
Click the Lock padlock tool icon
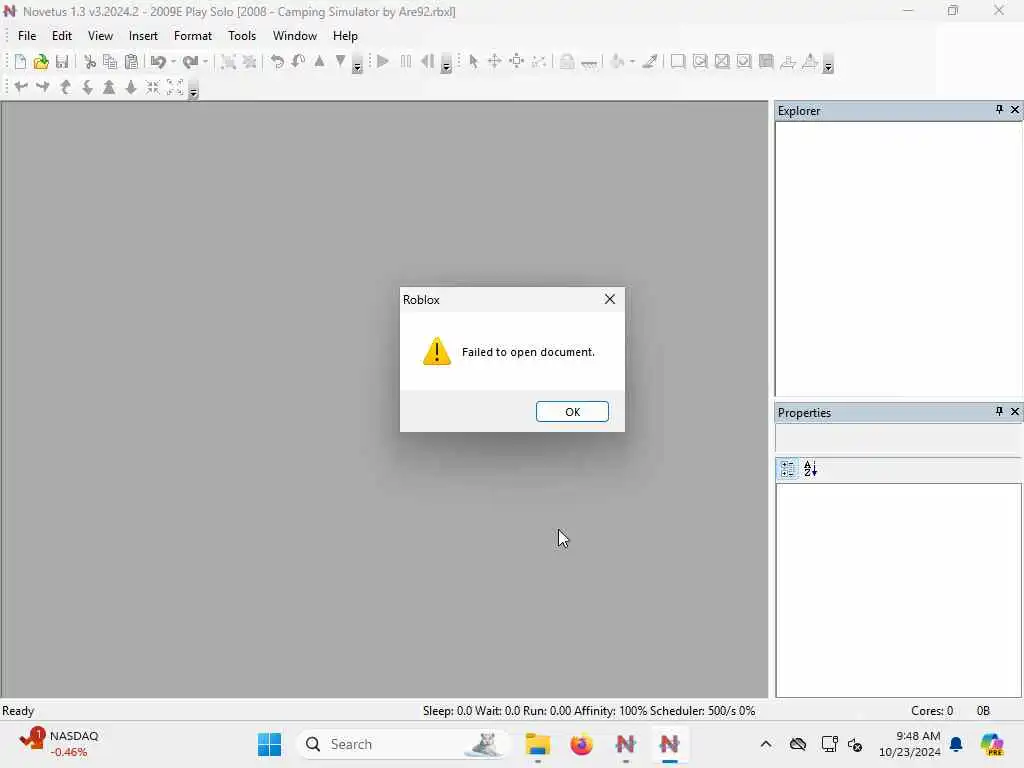pos(567,62)
